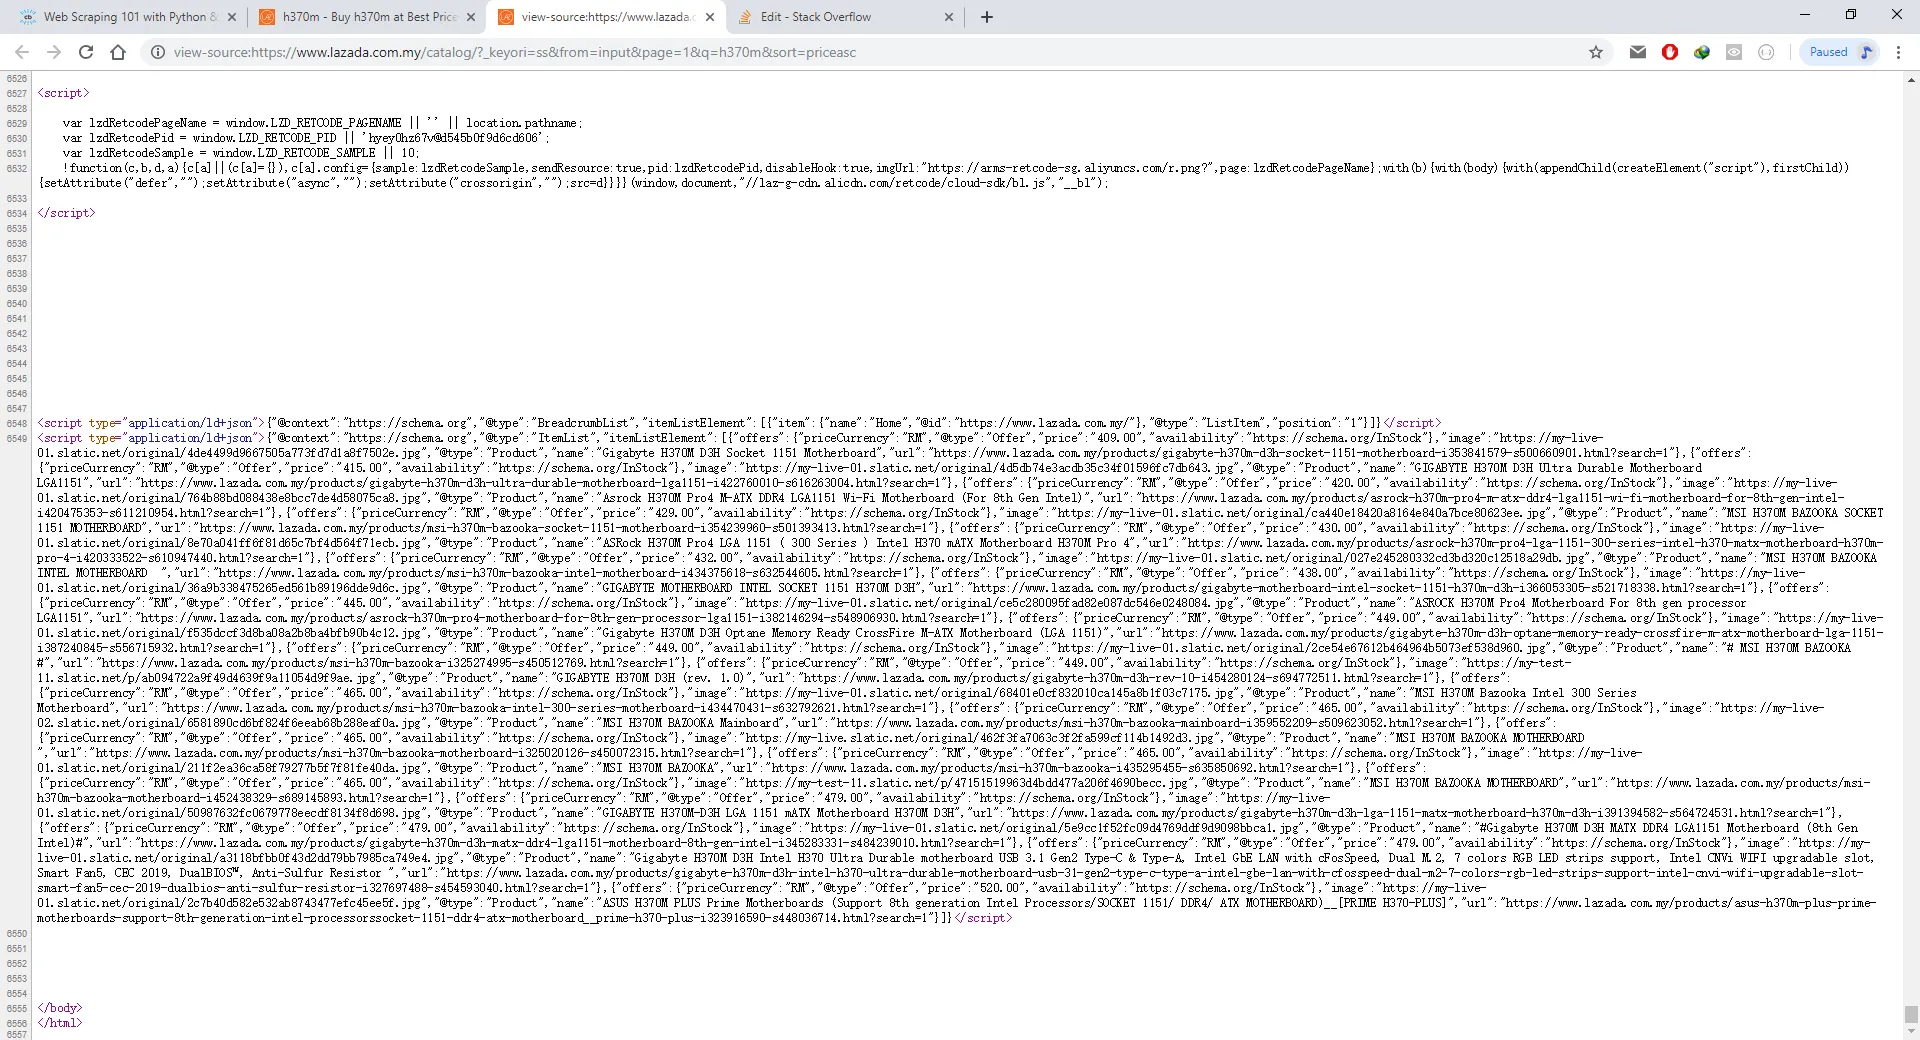Click the vertical scrollbar thumb

pyautogui.click(x=1911, y=1013)
